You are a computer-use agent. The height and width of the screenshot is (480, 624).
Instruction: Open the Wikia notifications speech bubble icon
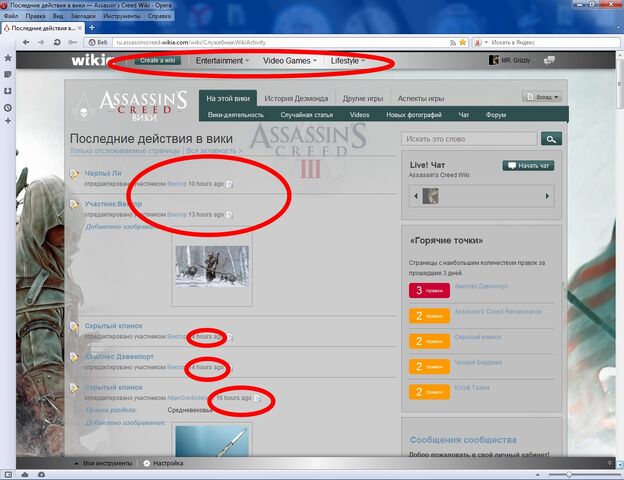[550, 60]
